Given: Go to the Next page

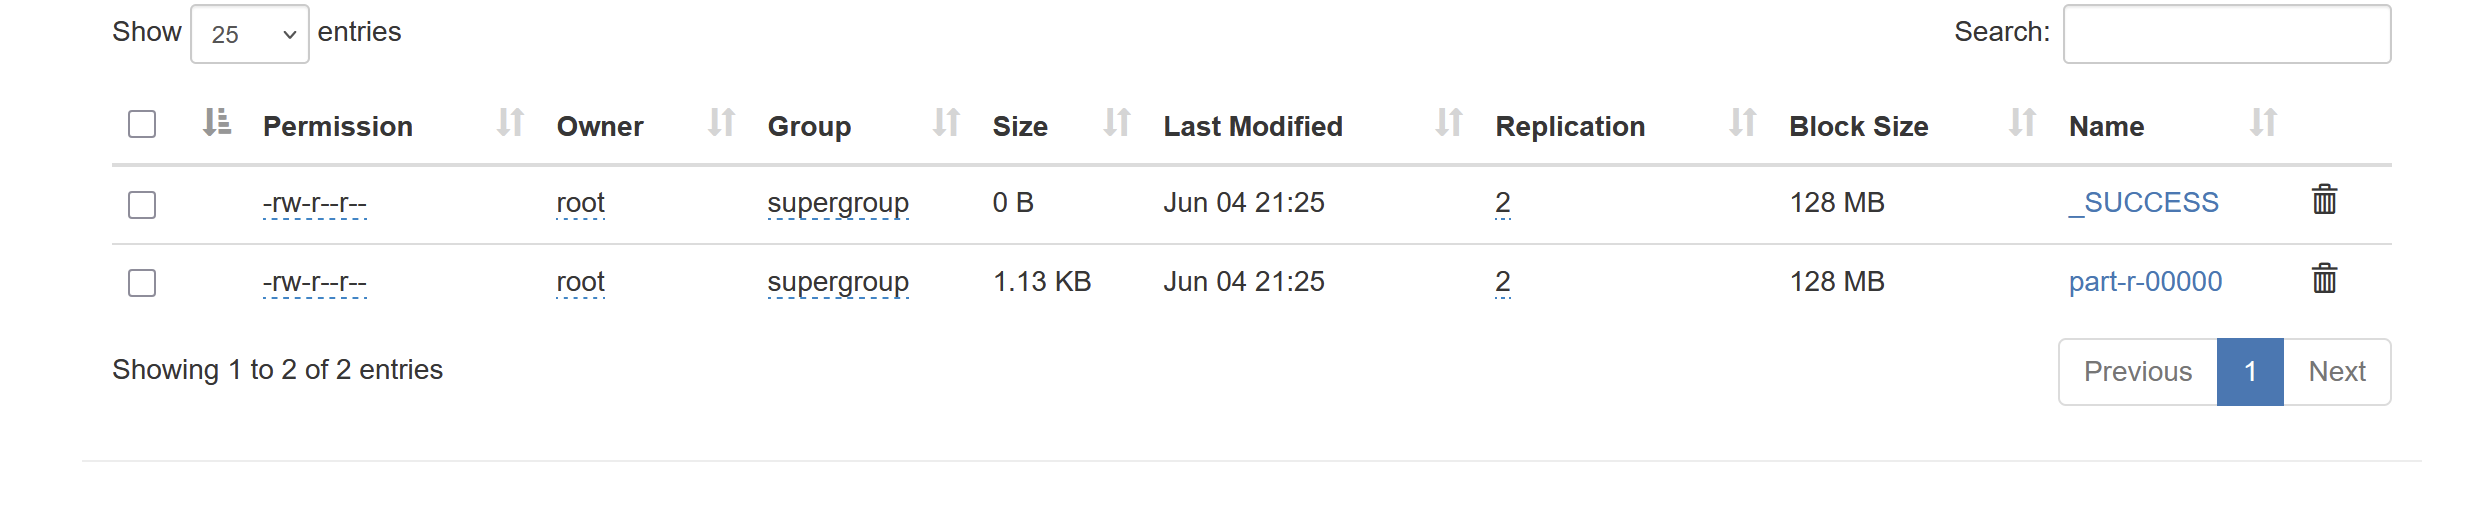Looking at the screenshot, I should pyautogui.click(x=2336, y=372).
